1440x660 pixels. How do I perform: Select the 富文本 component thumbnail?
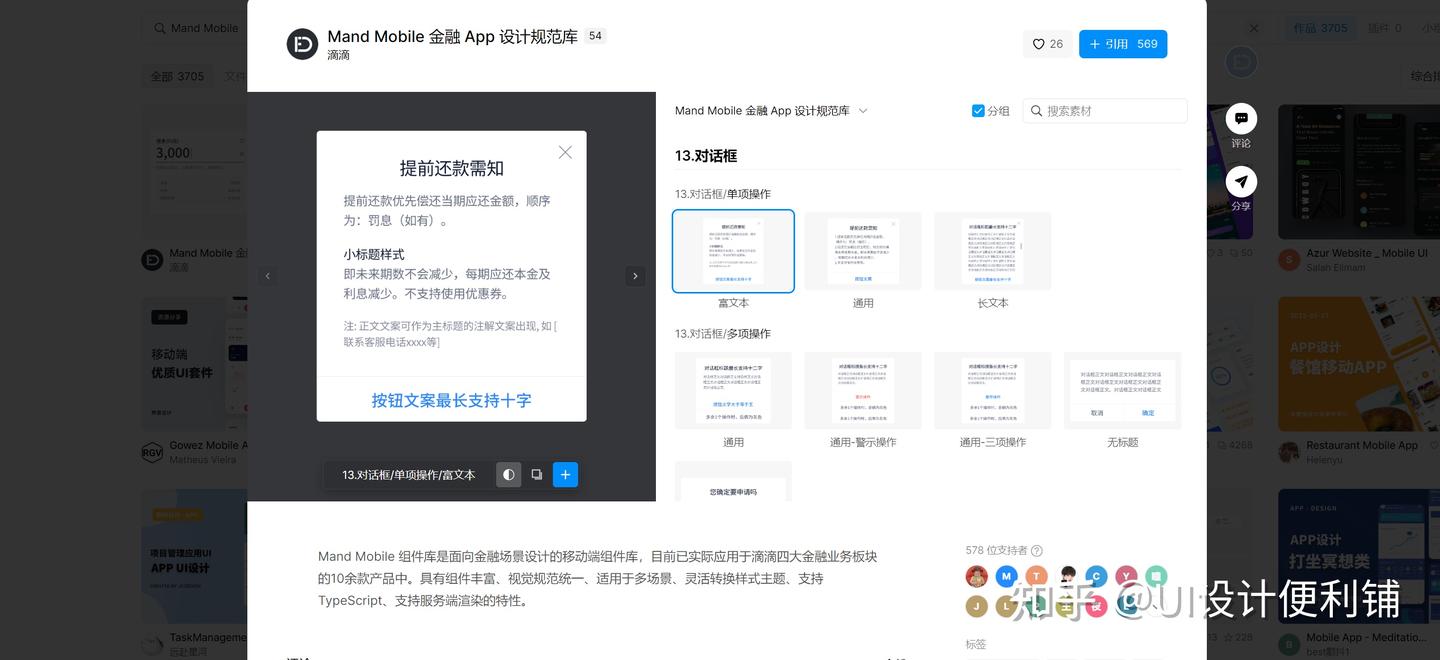(733, 251)
